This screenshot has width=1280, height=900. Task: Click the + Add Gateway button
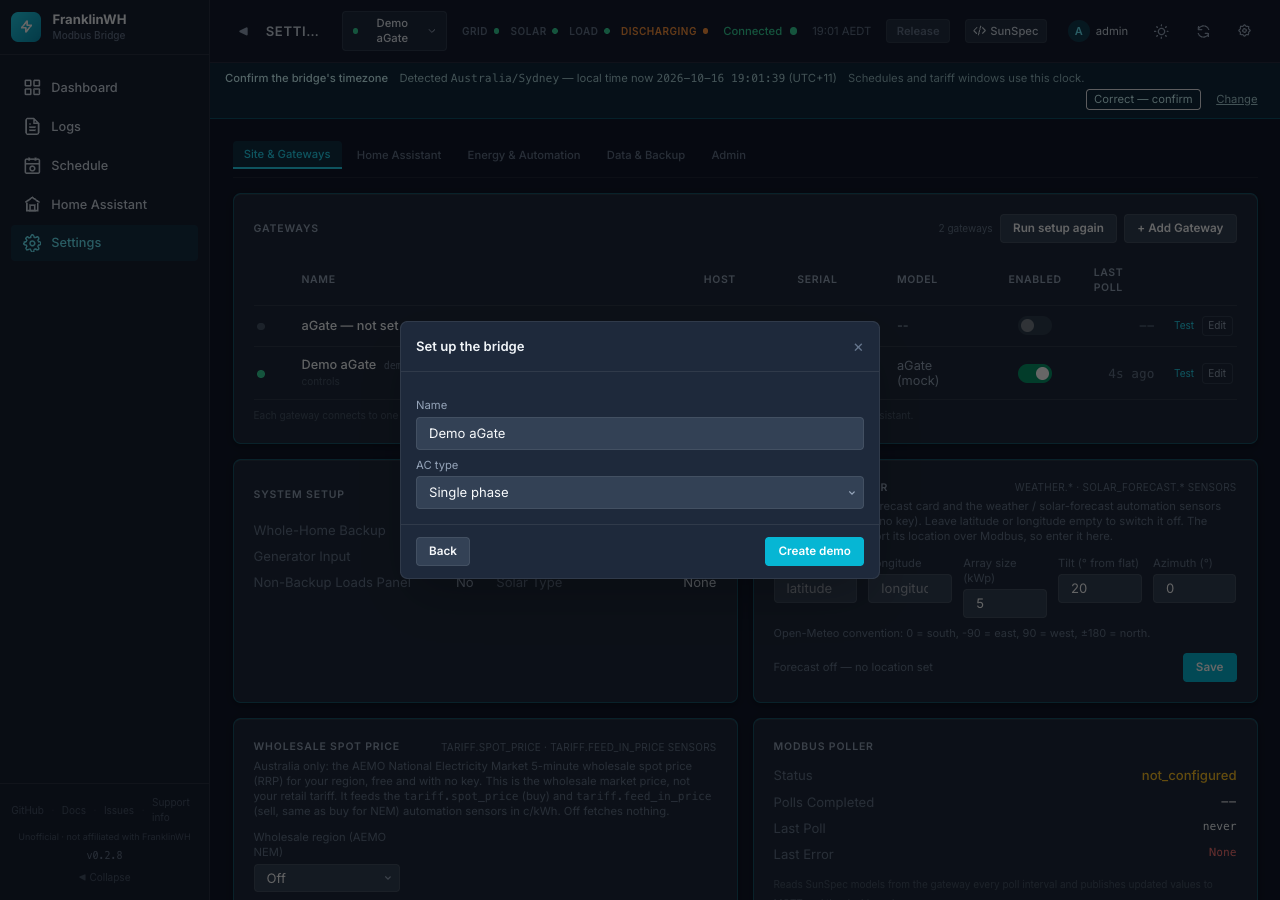(x=1180, y=228)
